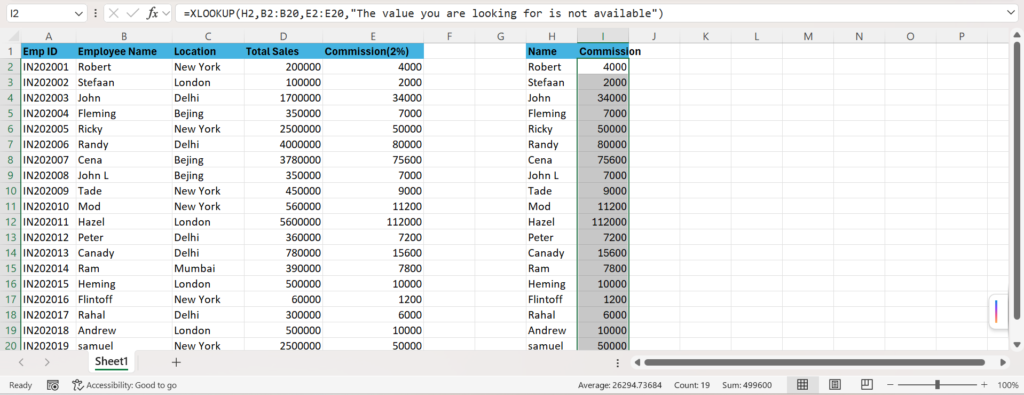Click the horizontal scrollbar left arrow
Screen dimensions: 1024x395
pos(637,362)
